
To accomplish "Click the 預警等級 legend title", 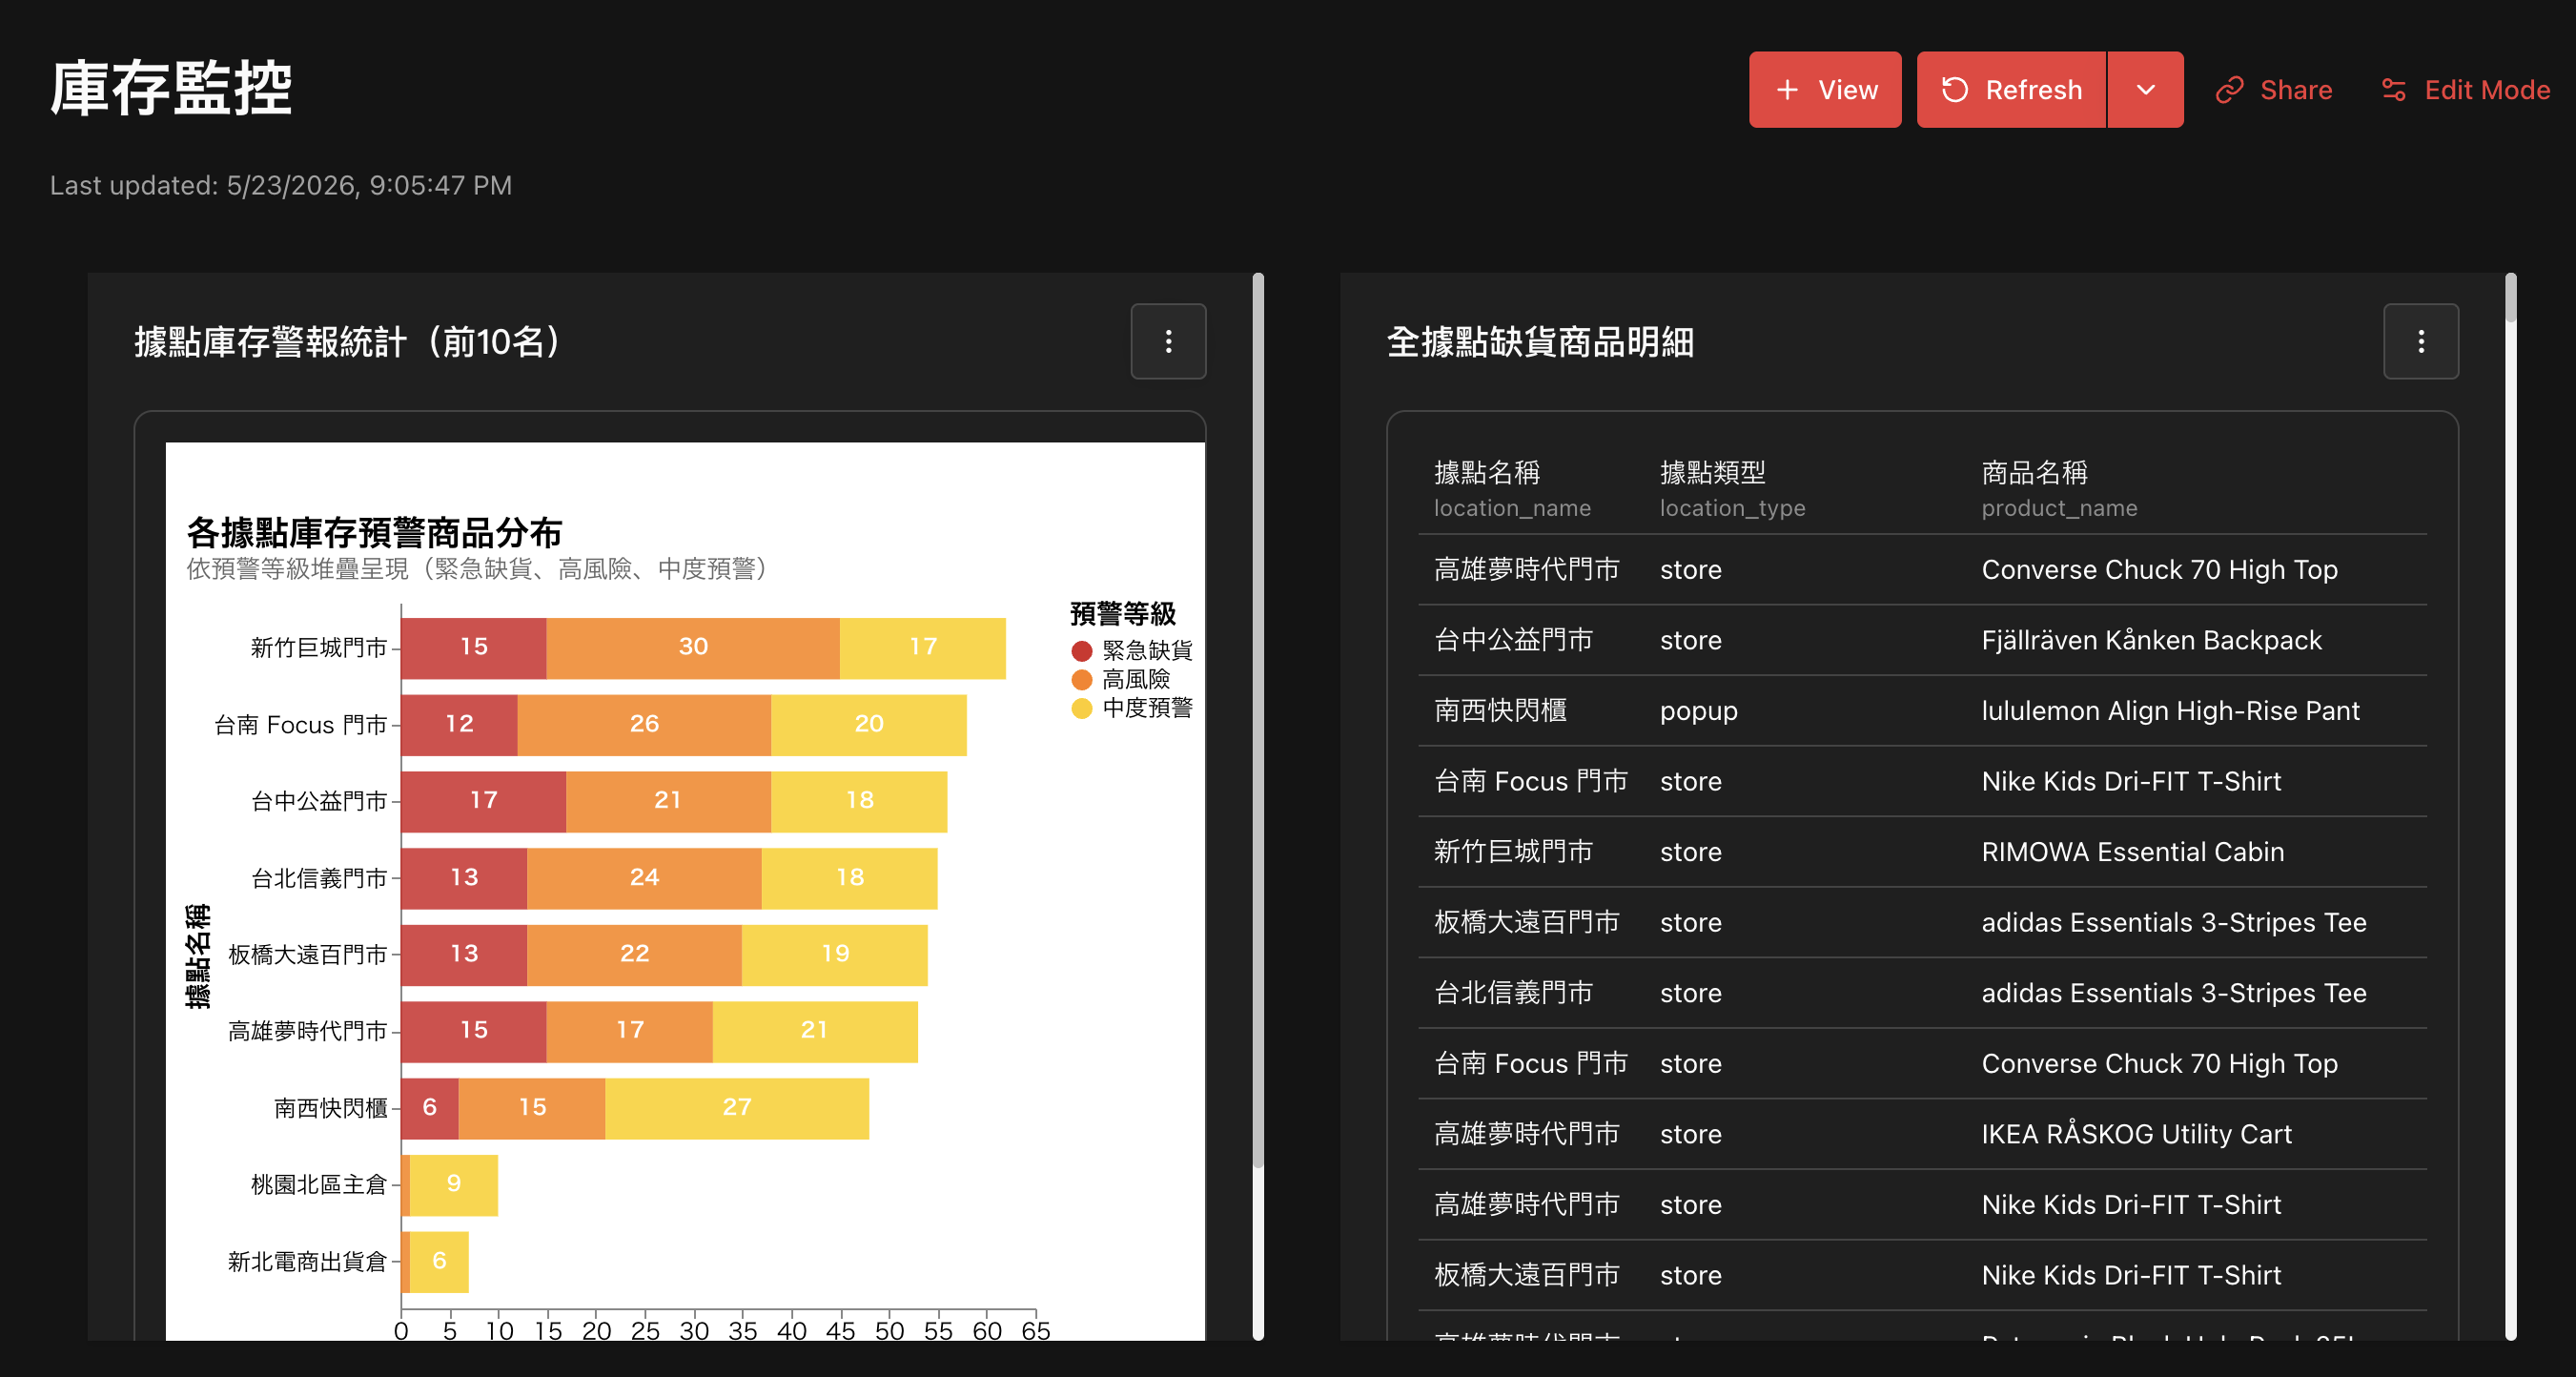I will pyautogui.click(x=1123, y=614).
